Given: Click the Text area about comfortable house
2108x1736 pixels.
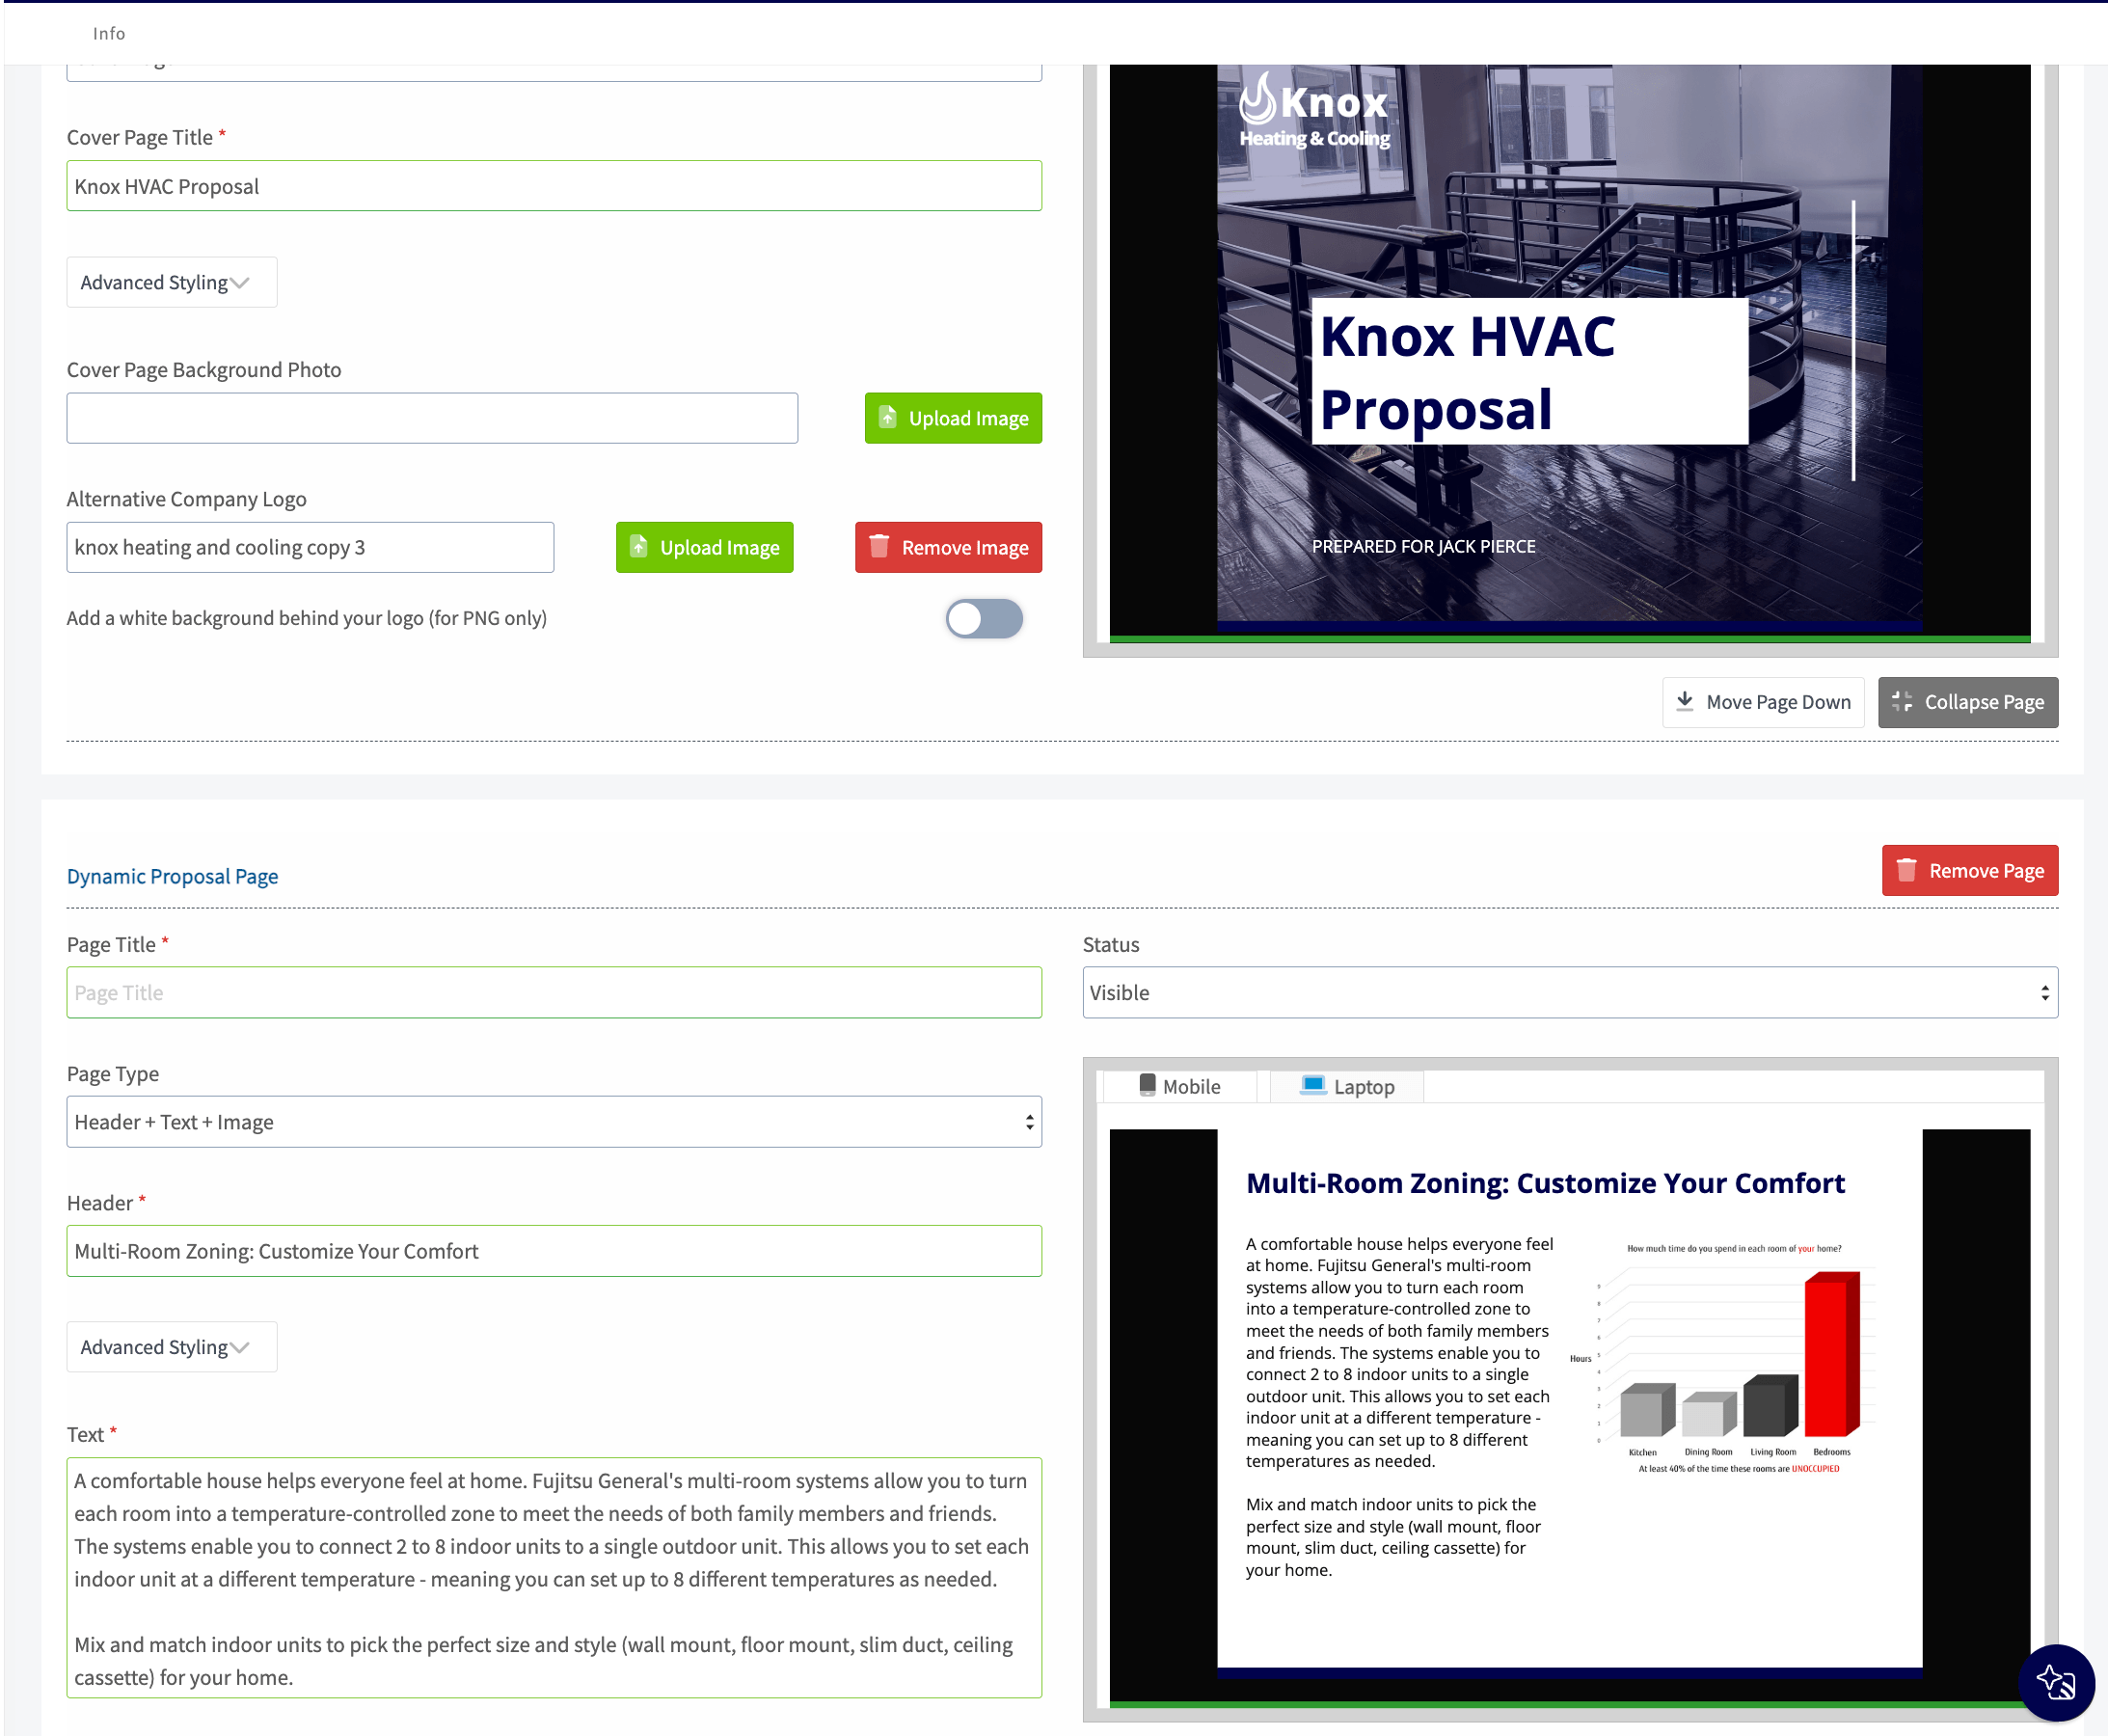Looking at the screenshot, I should click(554, 1576).
